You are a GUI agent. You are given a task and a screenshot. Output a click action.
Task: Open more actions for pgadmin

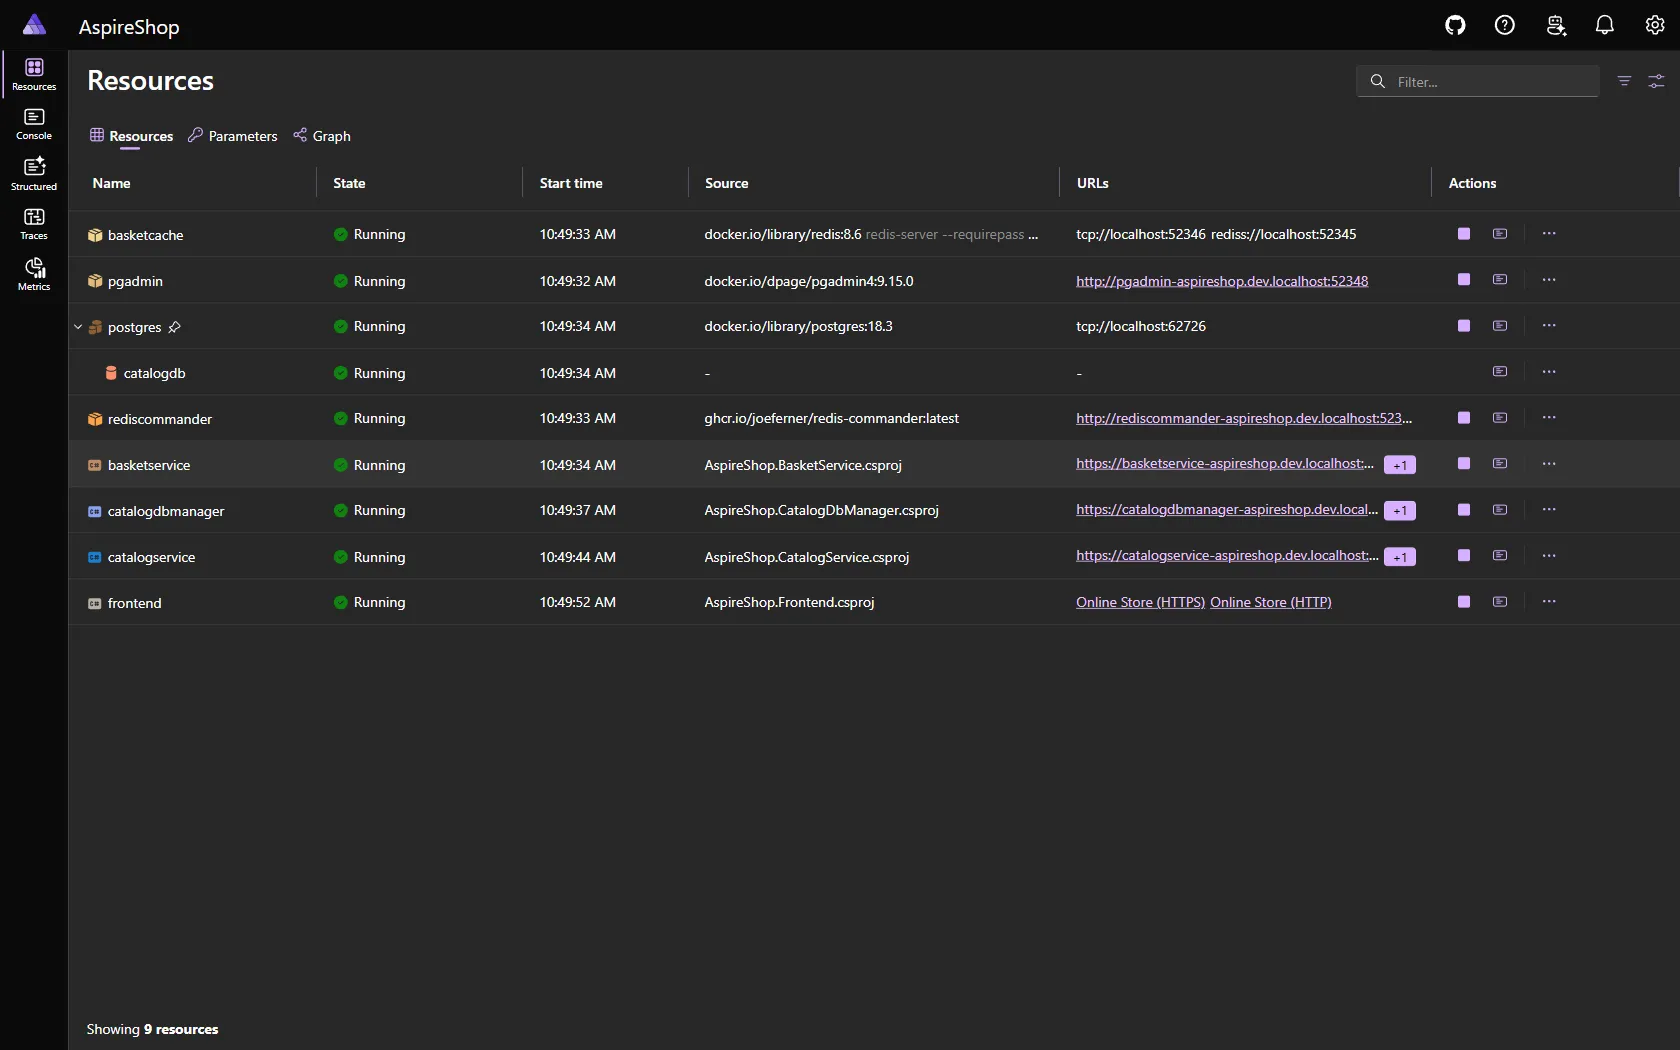1549,280
